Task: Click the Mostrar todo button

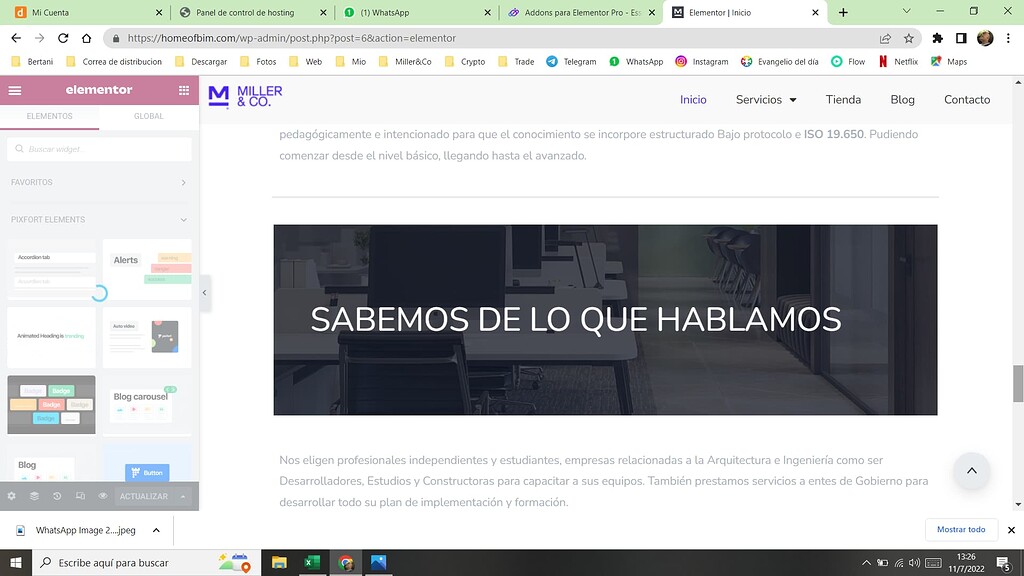Action: 961,529
